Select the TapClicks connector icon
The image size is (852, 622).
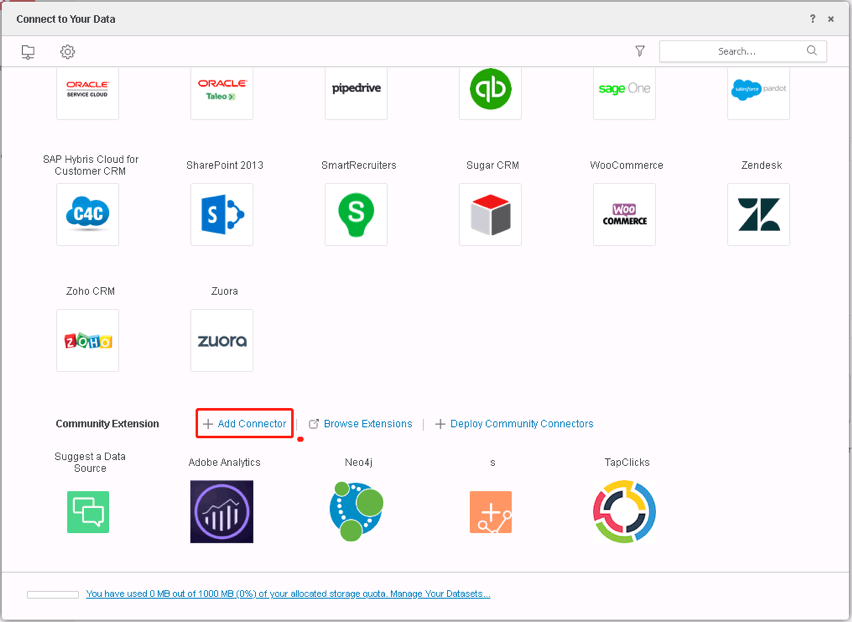coord(624,511)
